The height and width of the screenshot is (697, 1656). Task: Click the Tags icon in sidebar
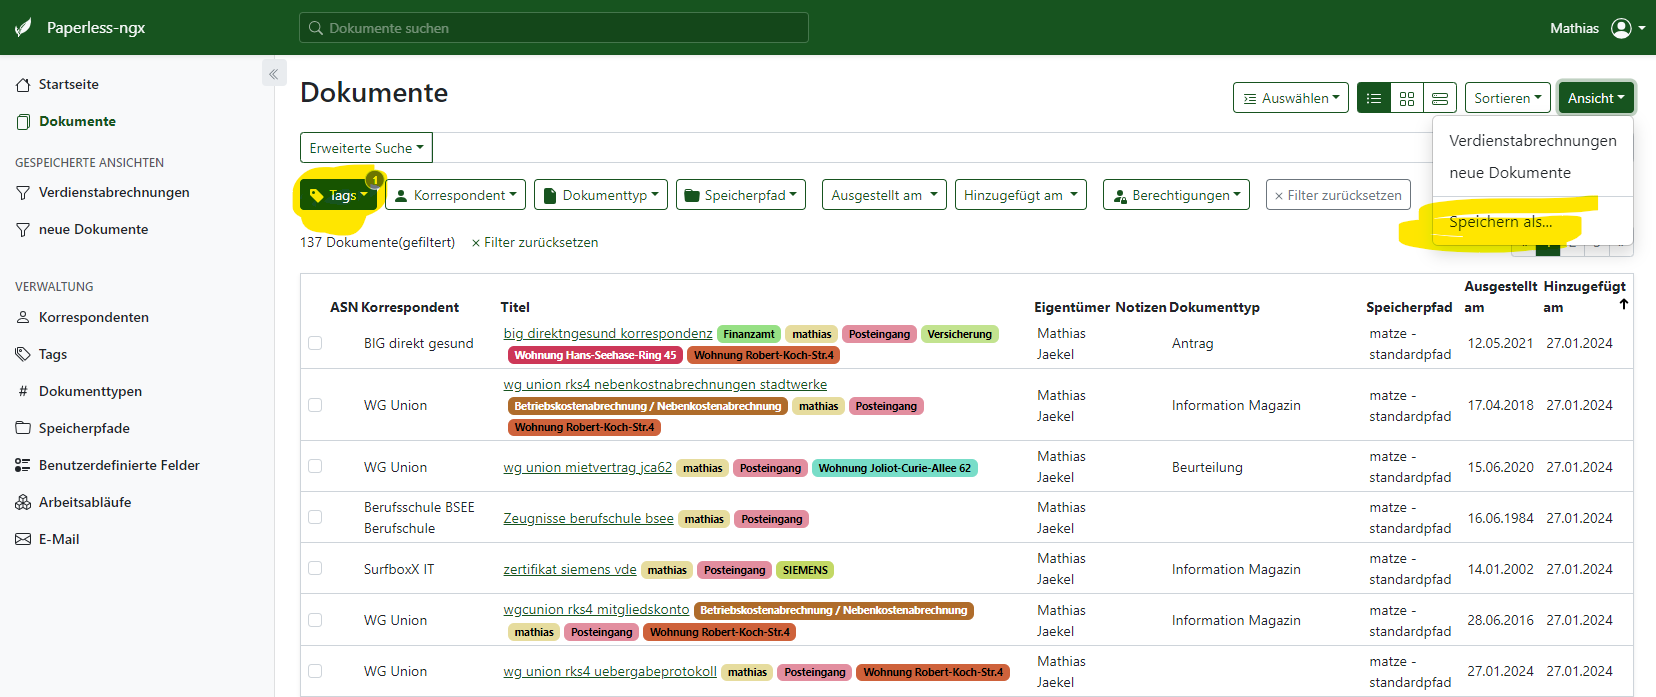23,354
